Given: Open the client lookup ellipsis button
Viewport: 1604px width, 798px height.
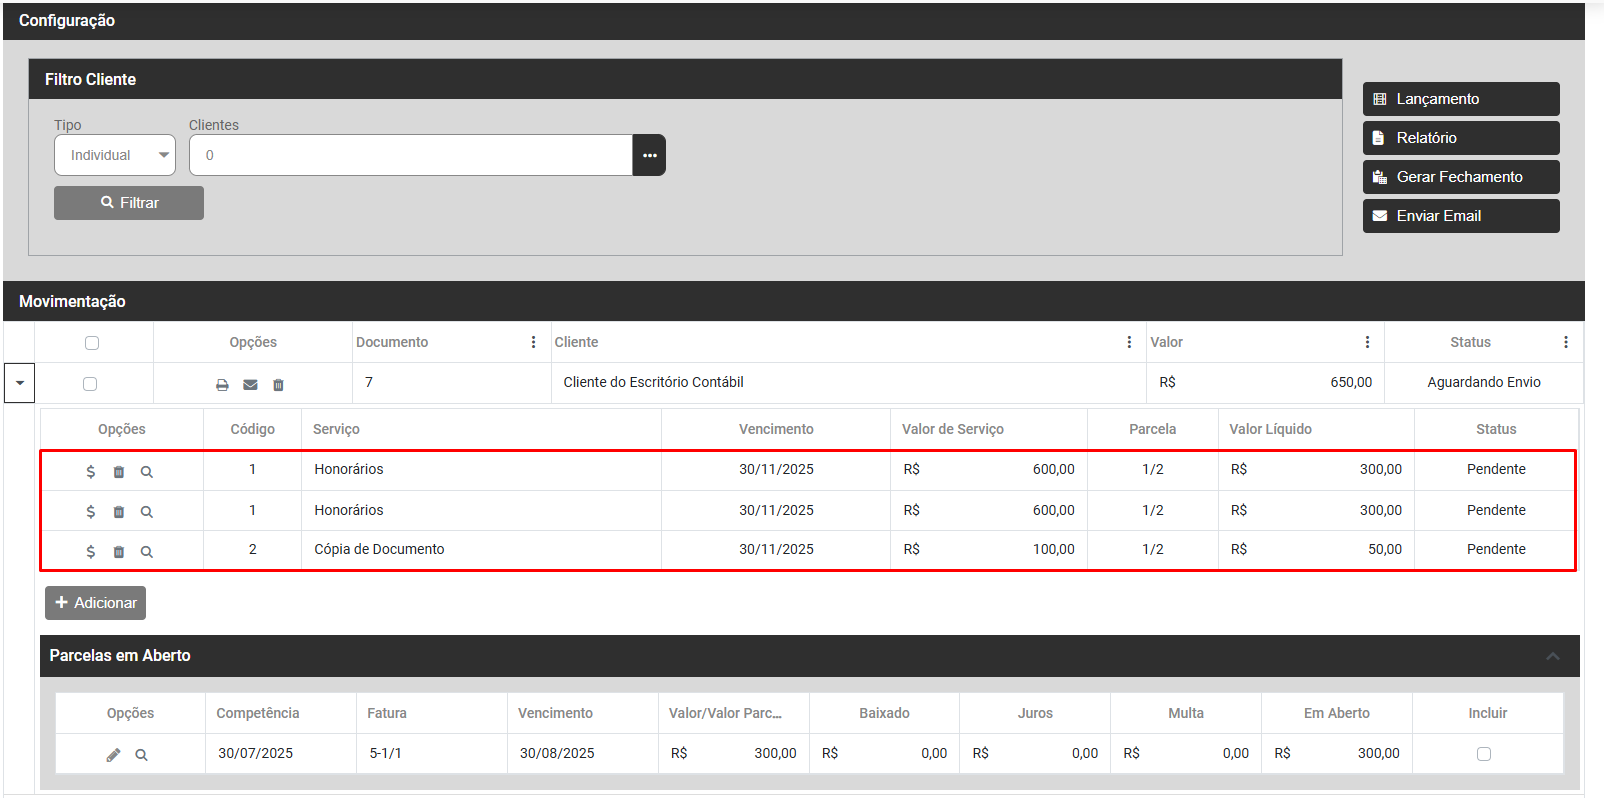Looking at the screenshot, I should [x=649, y=155].
